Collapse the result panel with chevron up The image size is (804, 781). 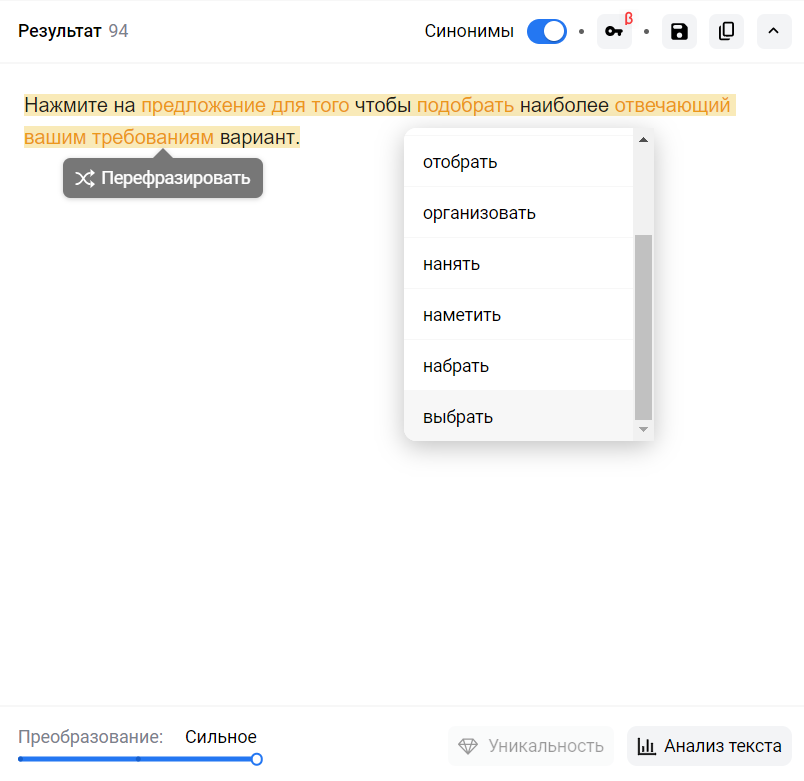(x=773, y=32)
